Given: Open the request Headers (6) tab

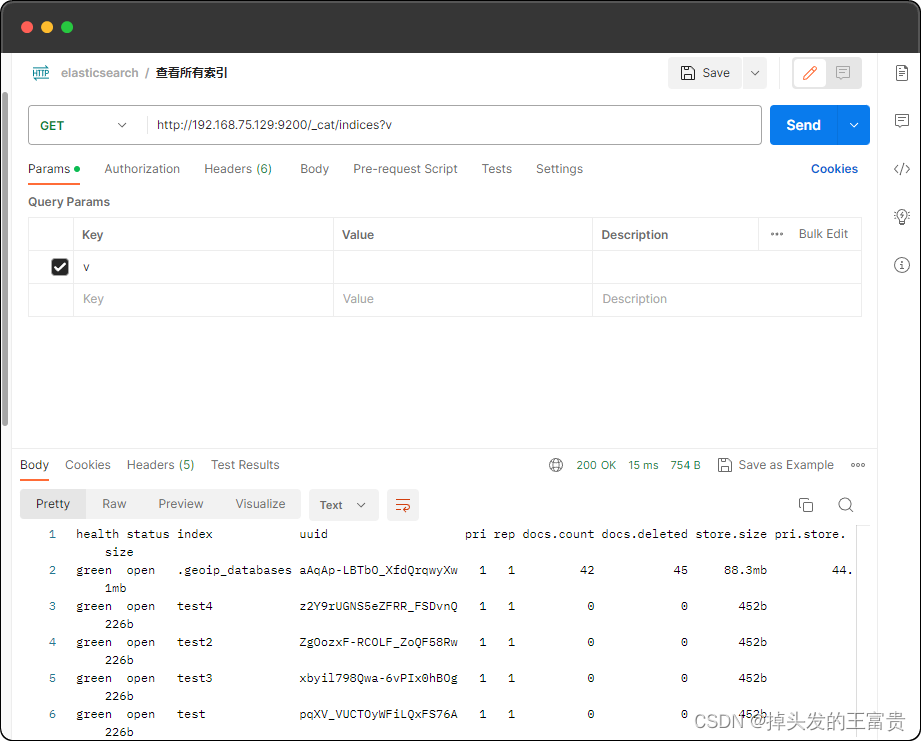Looking at the screenshot, I should [238, 169].
